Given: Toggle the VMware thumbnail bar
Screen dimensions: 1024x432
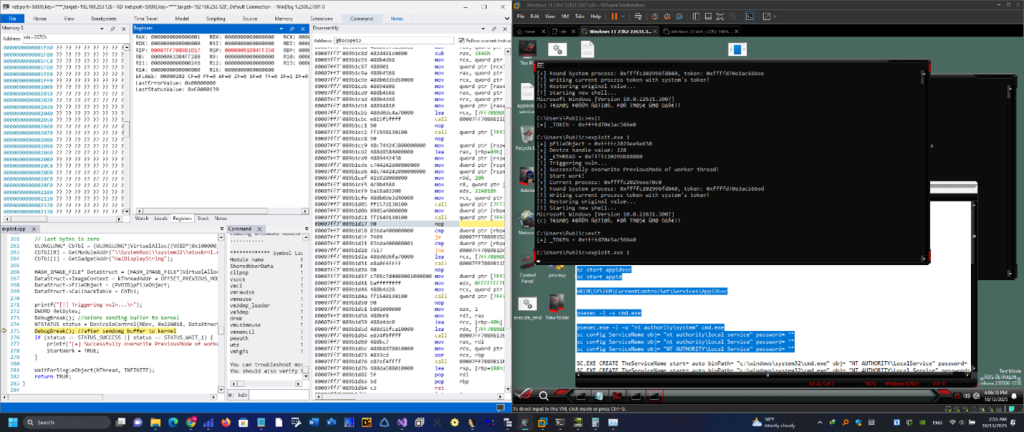Looking at the screenshot, I should tap(707, 16).
